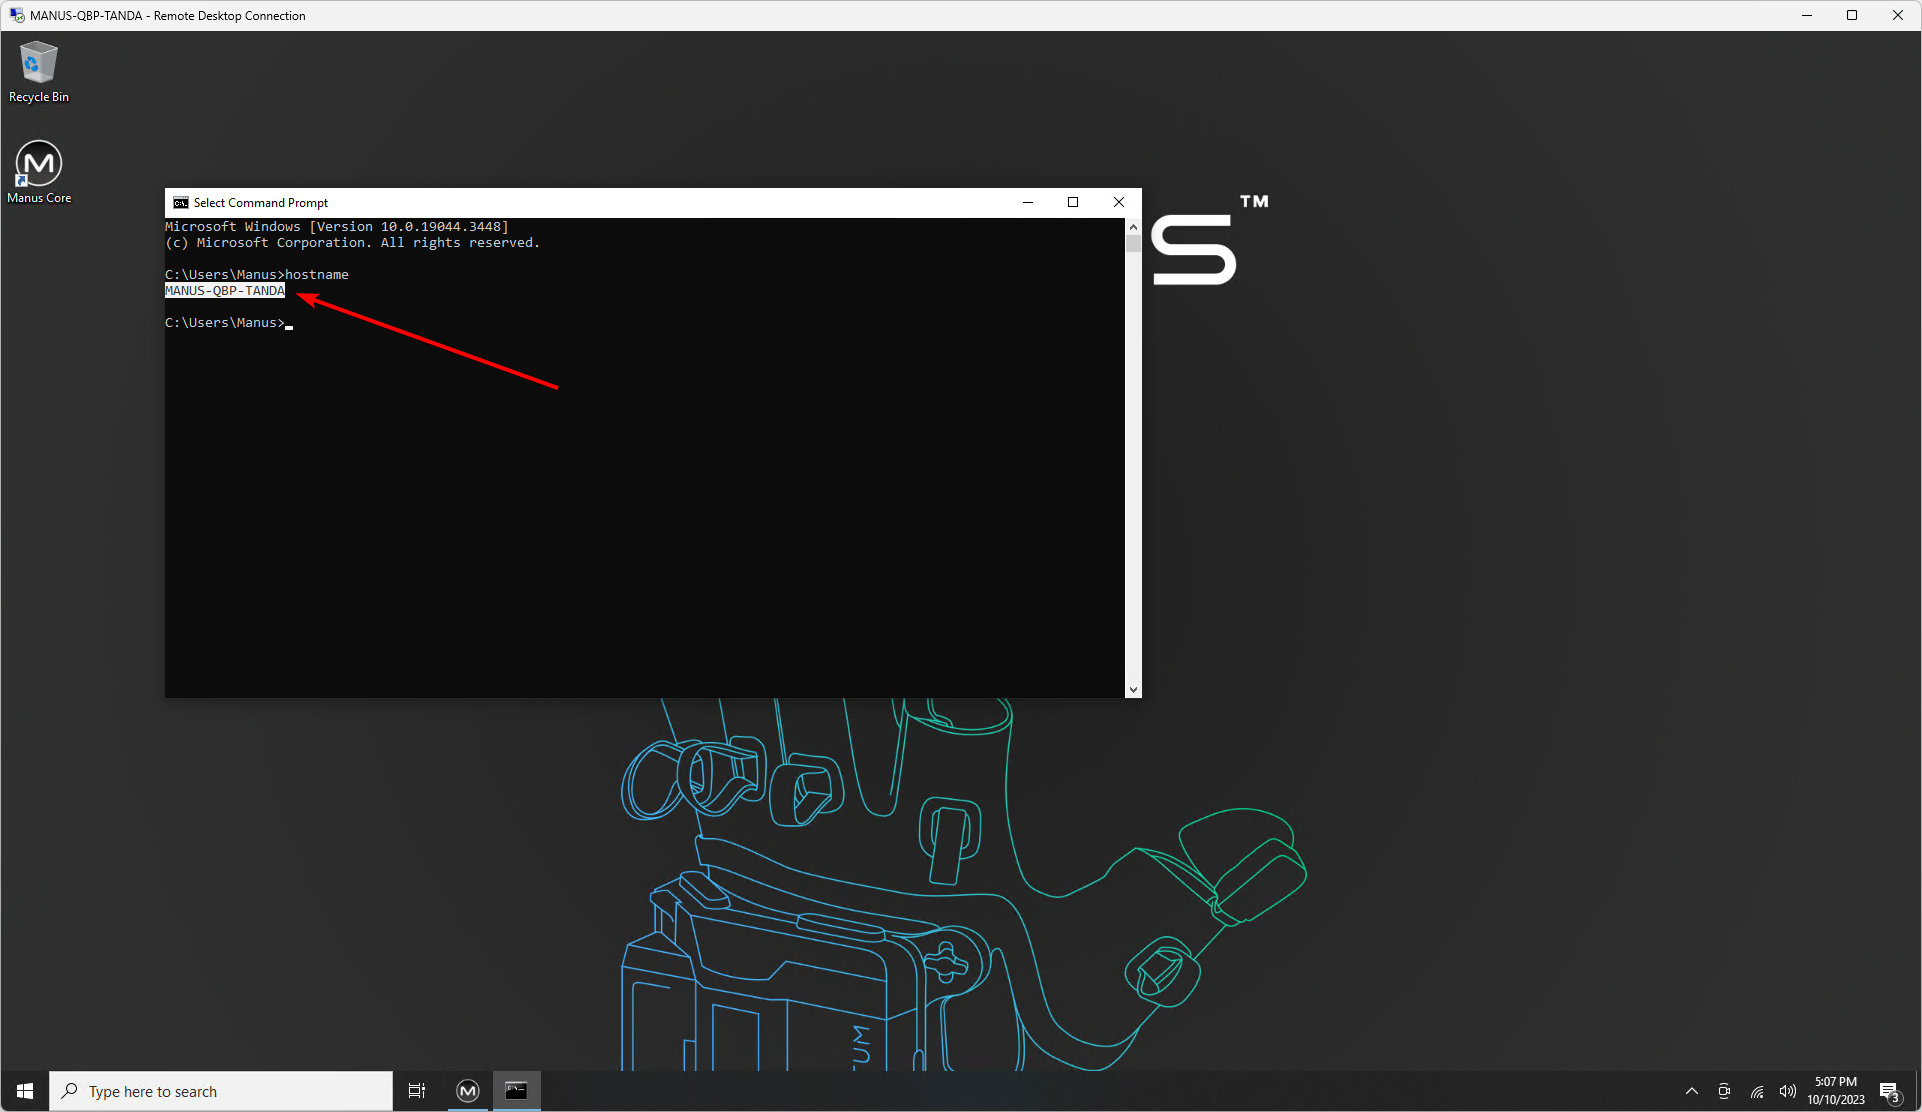Viewport: 1922px width, 1112px height.
Task: Open Task View from the taskbar
Action: coord(417,1091)
